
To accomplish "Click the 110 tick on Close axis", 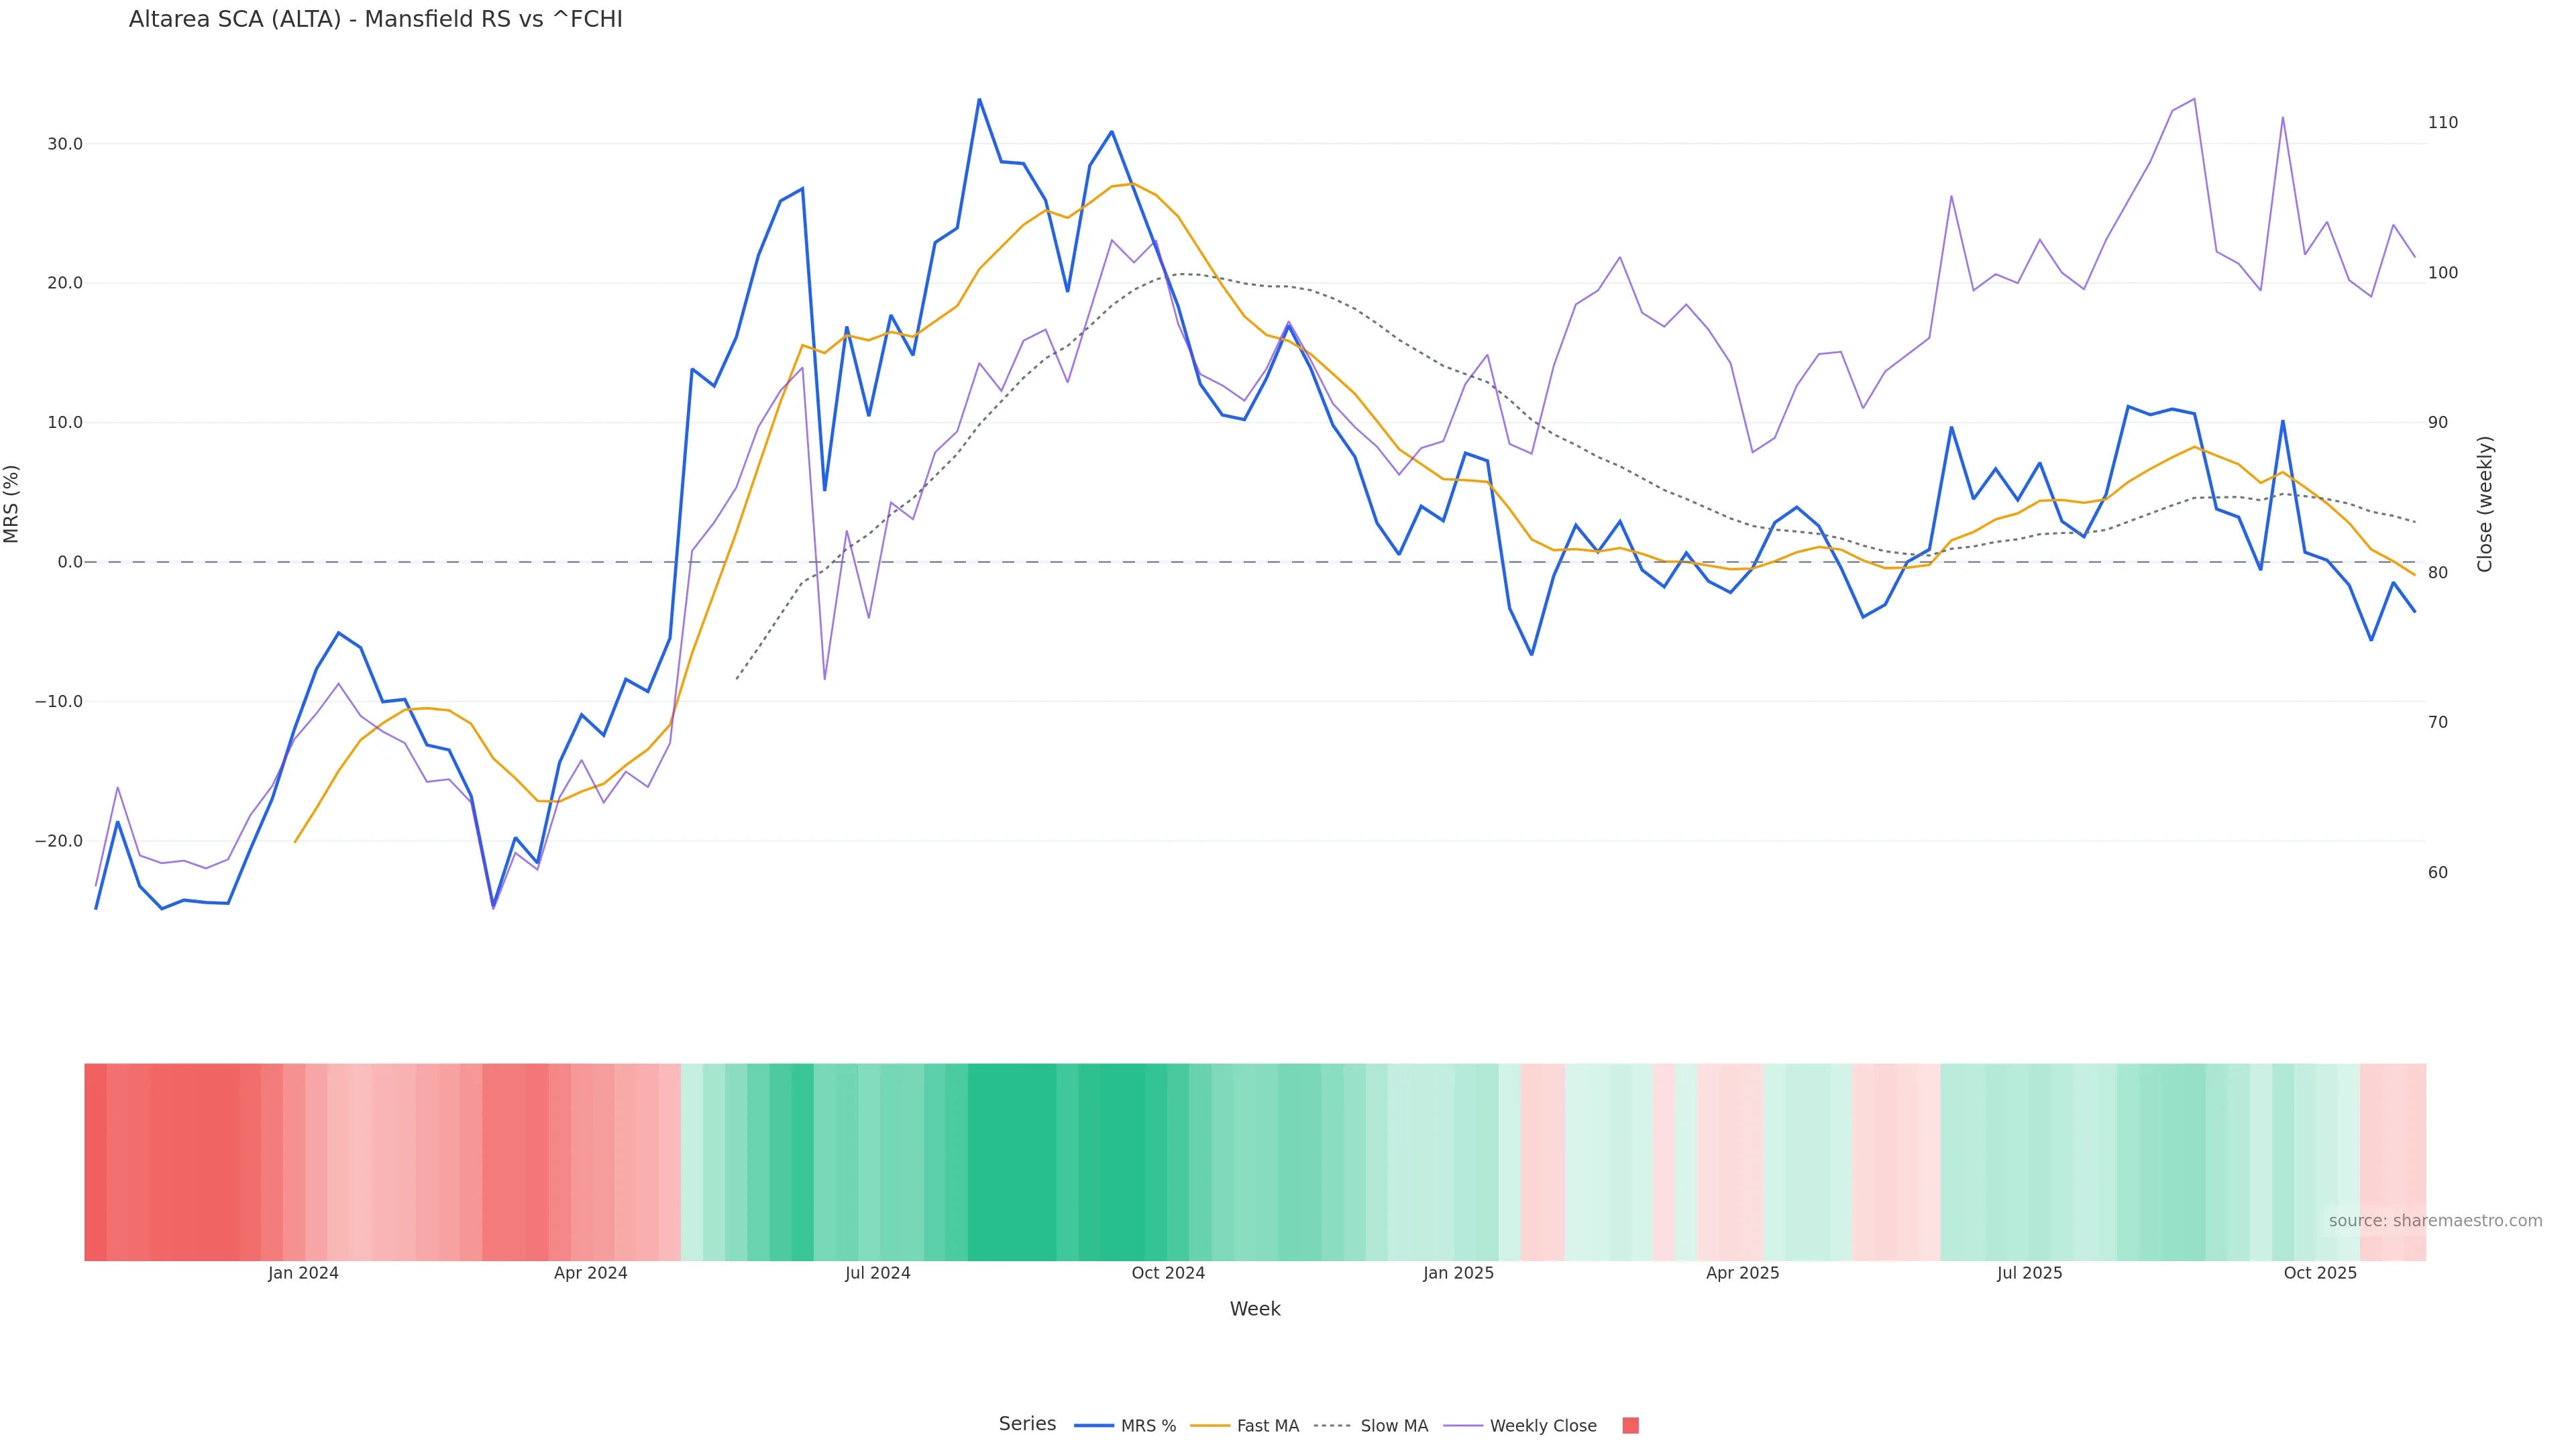I will point(2442,123).
